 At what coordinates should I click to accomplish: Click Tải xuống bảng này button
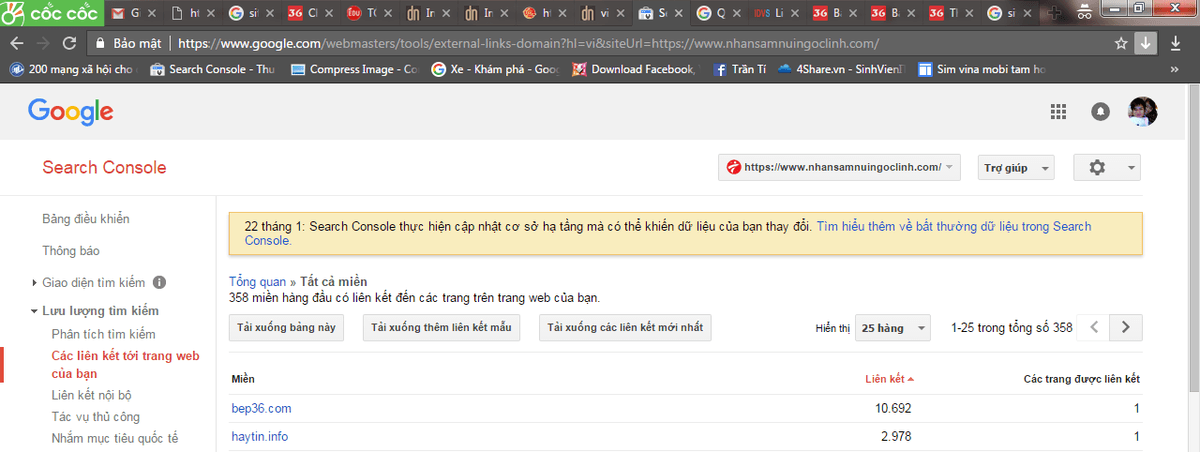287,327
